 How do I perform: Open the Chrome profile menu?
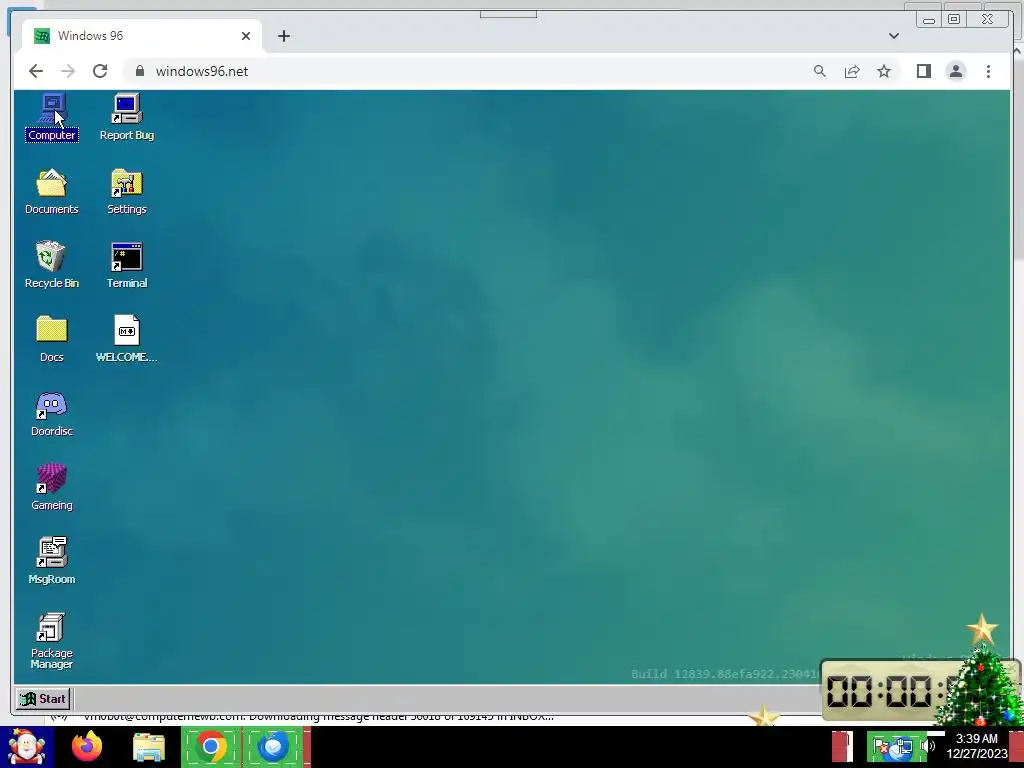tap(955, 71)
